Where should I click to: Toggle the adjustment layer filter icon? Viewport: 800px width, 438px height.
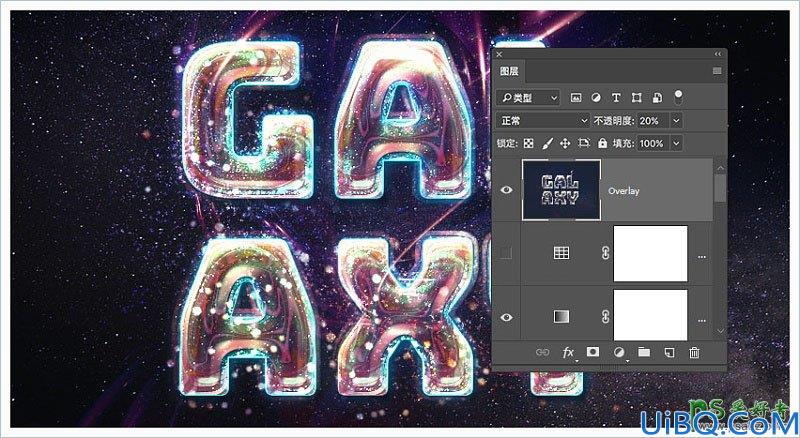[596, 98]
